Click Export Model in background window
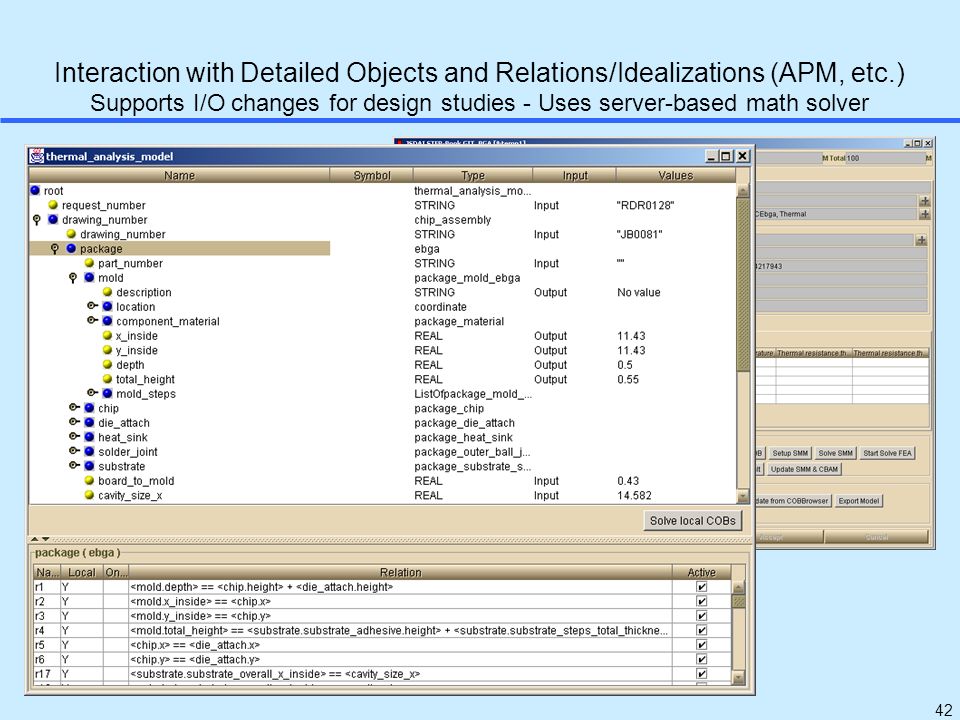The width and height of the screenshot is (960, 720). coord(858,501)
